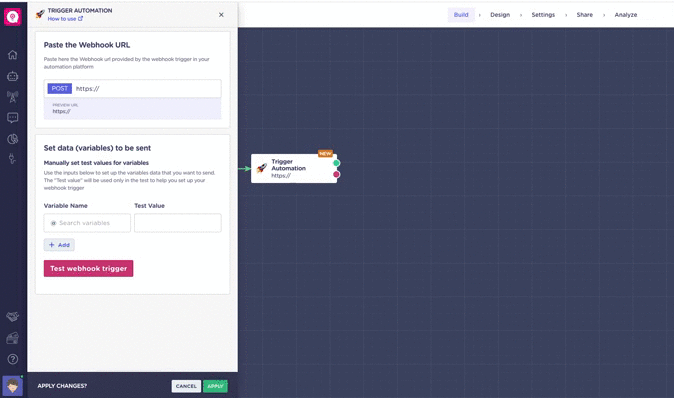
Task: Open the help question mark icon
Action: tap(12, 359)
